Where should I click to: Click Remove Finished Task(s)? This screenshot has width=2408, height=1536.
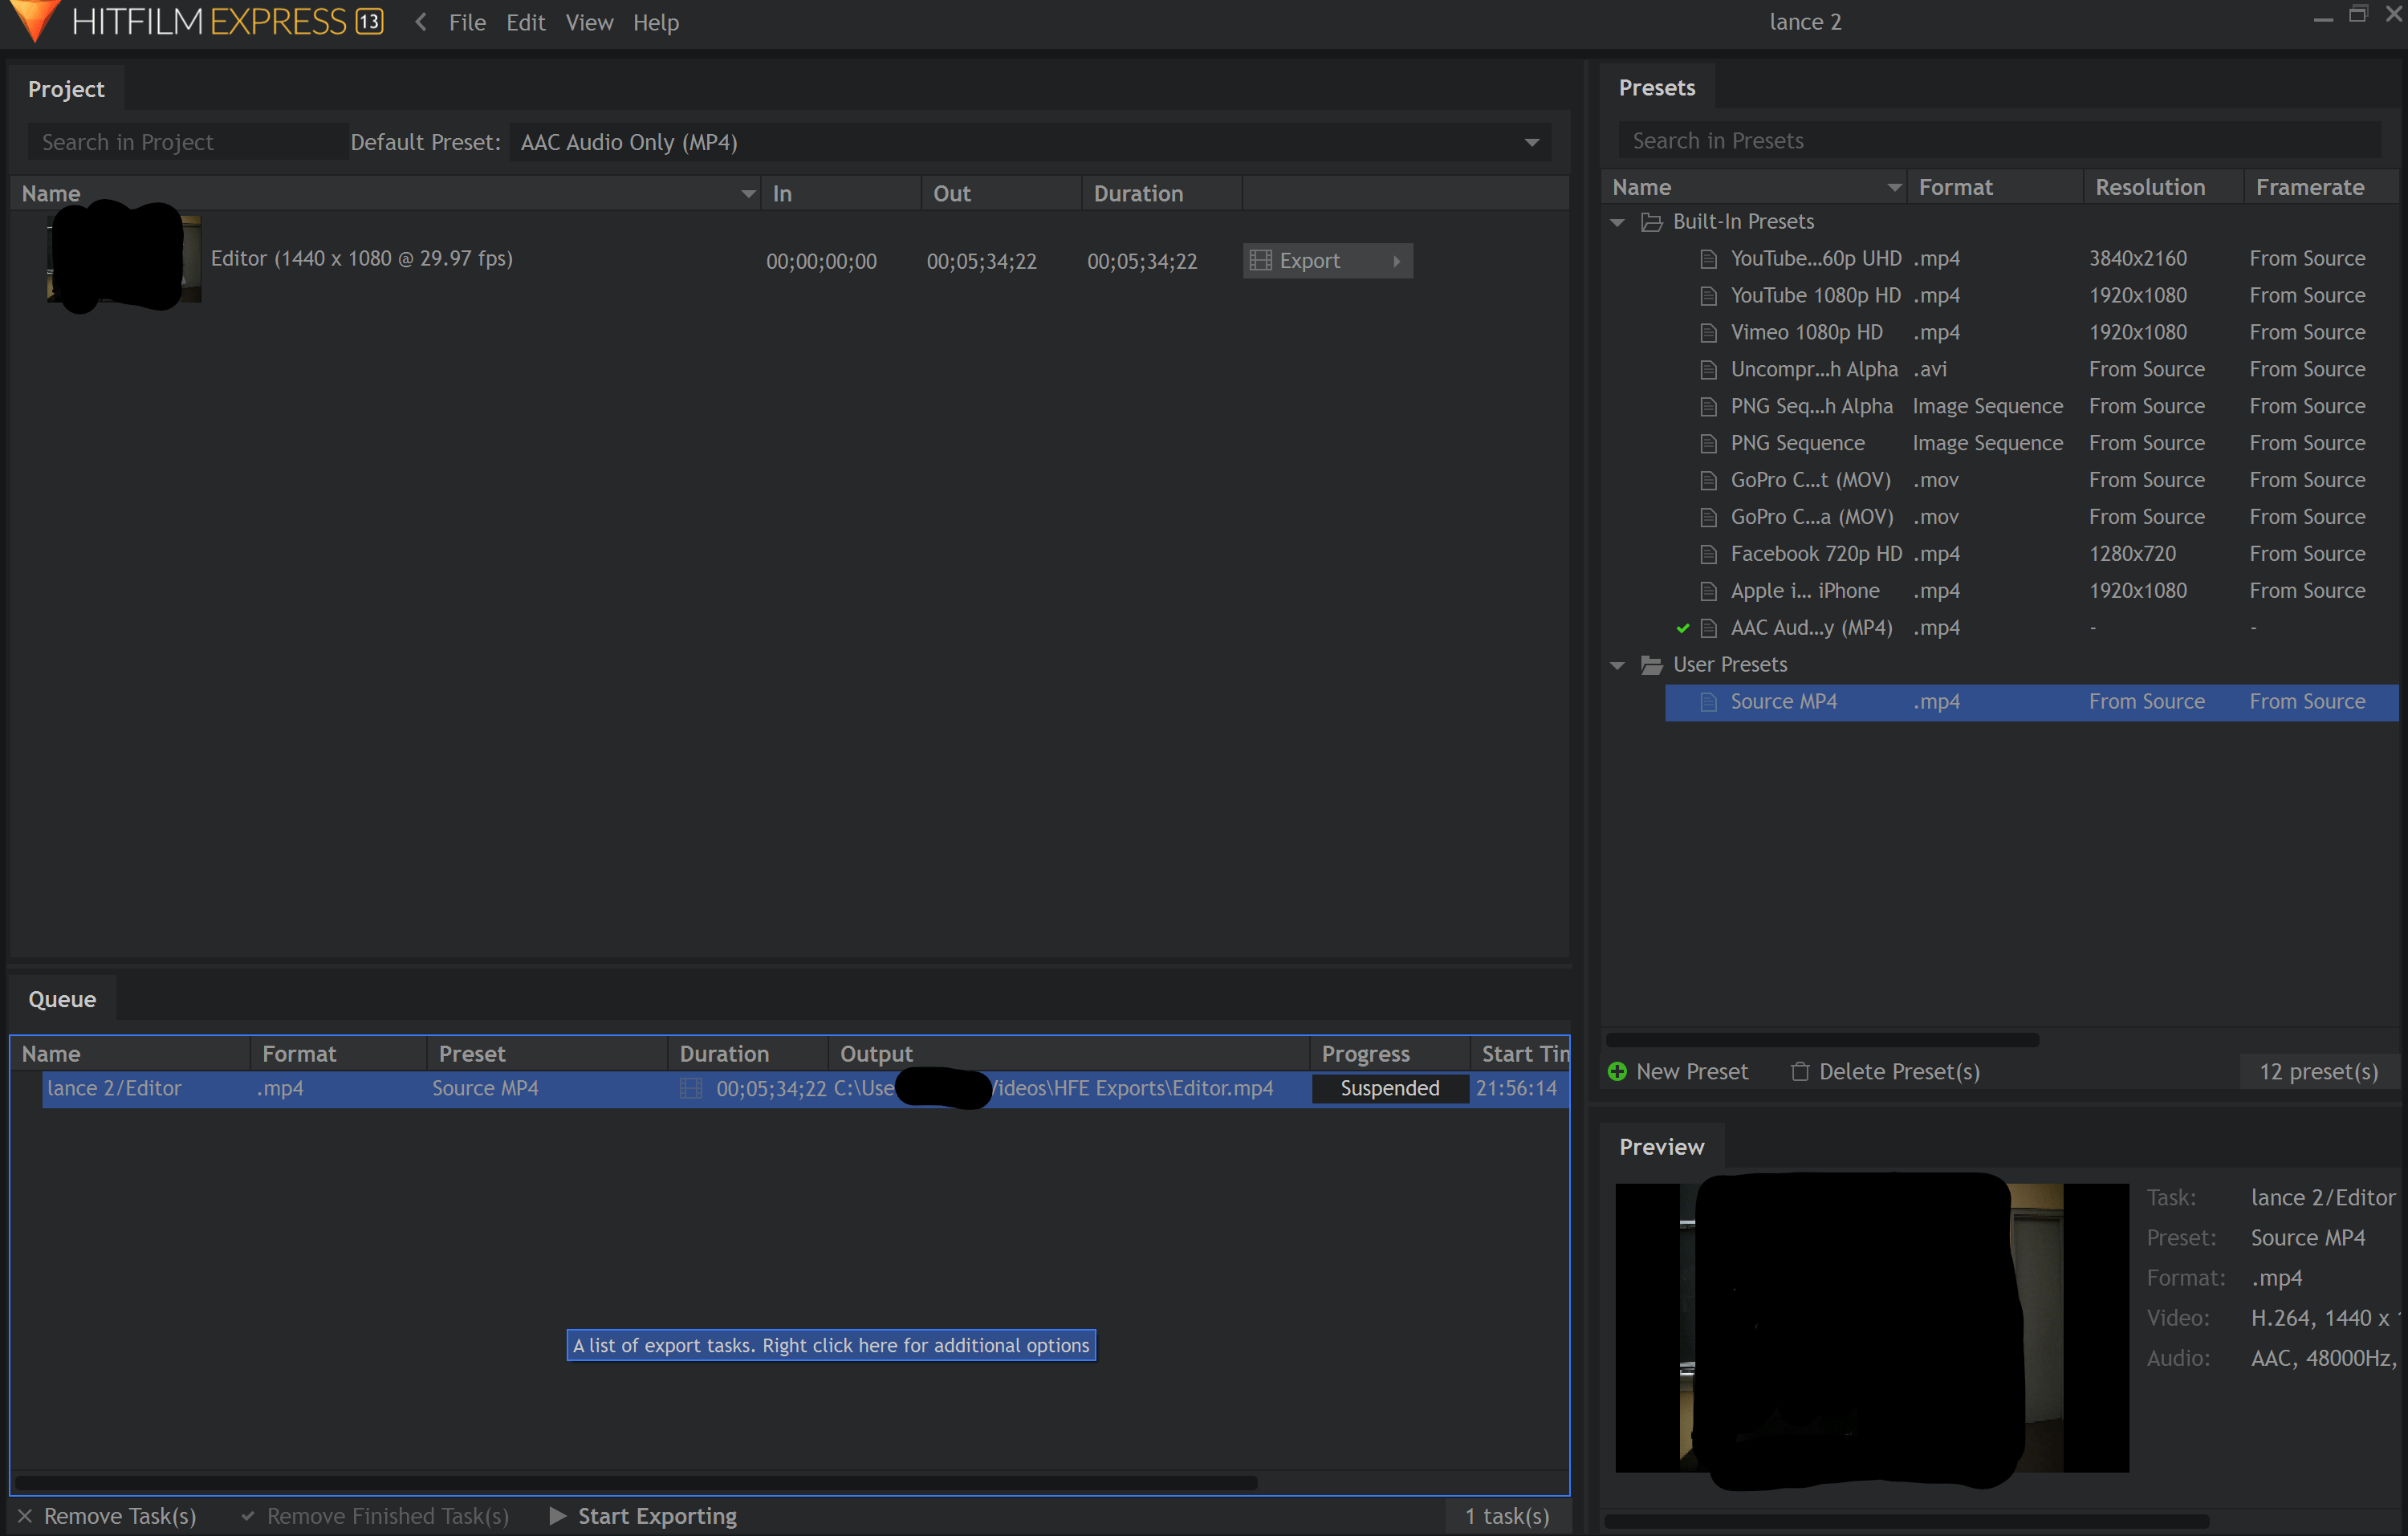click(375, 1516)
